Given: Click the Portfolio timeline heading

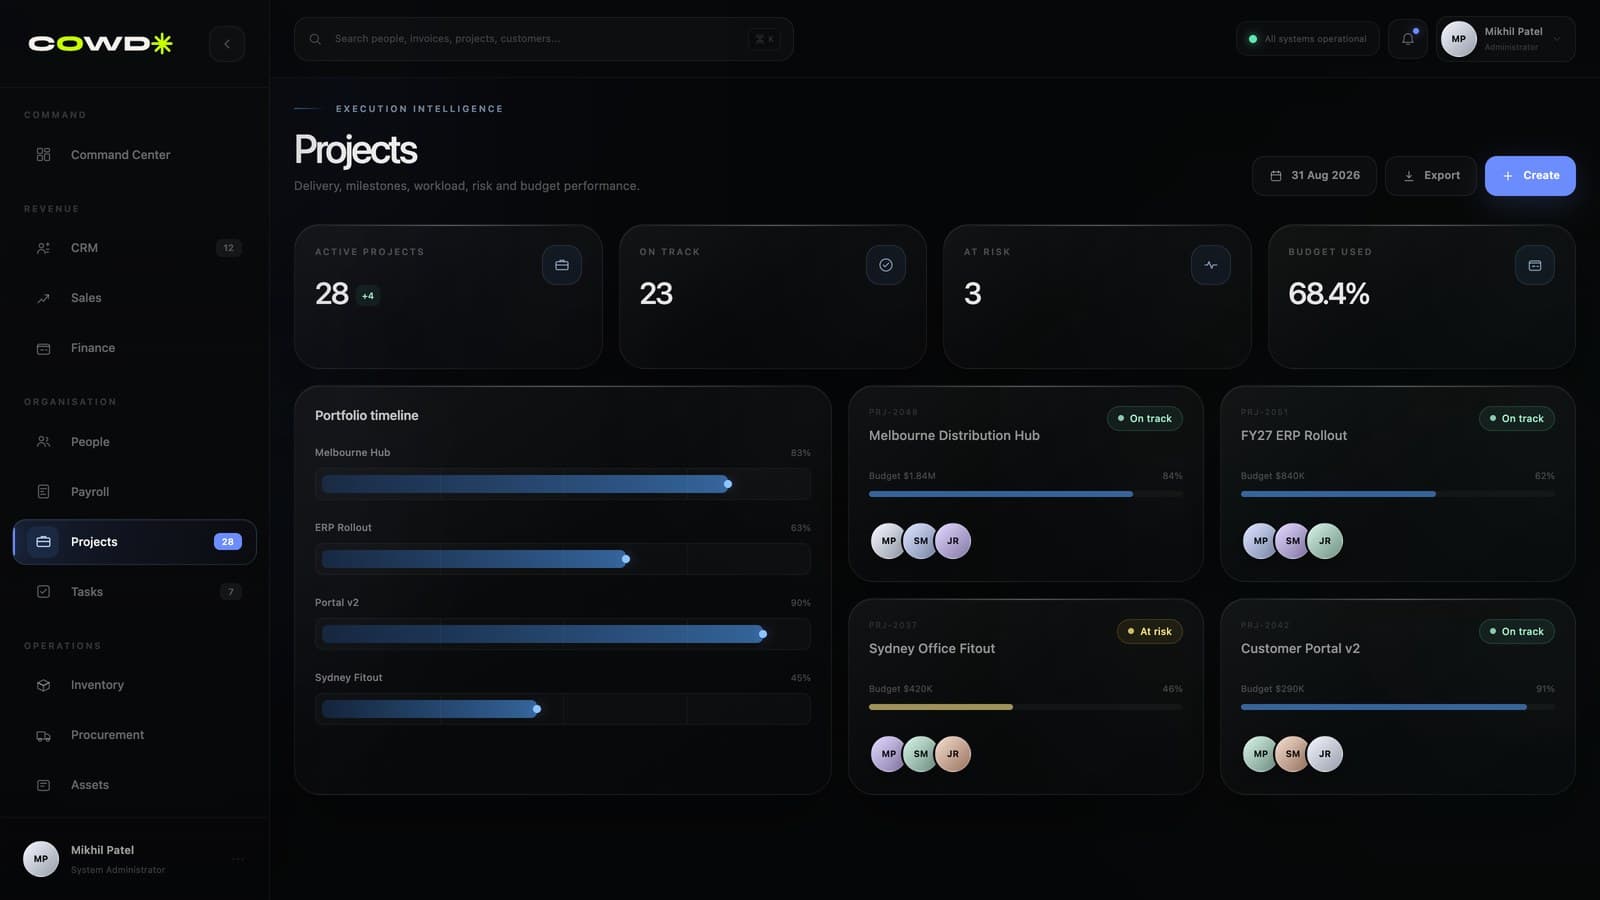Looking at the screenshot, I should [x=367, y=416].
